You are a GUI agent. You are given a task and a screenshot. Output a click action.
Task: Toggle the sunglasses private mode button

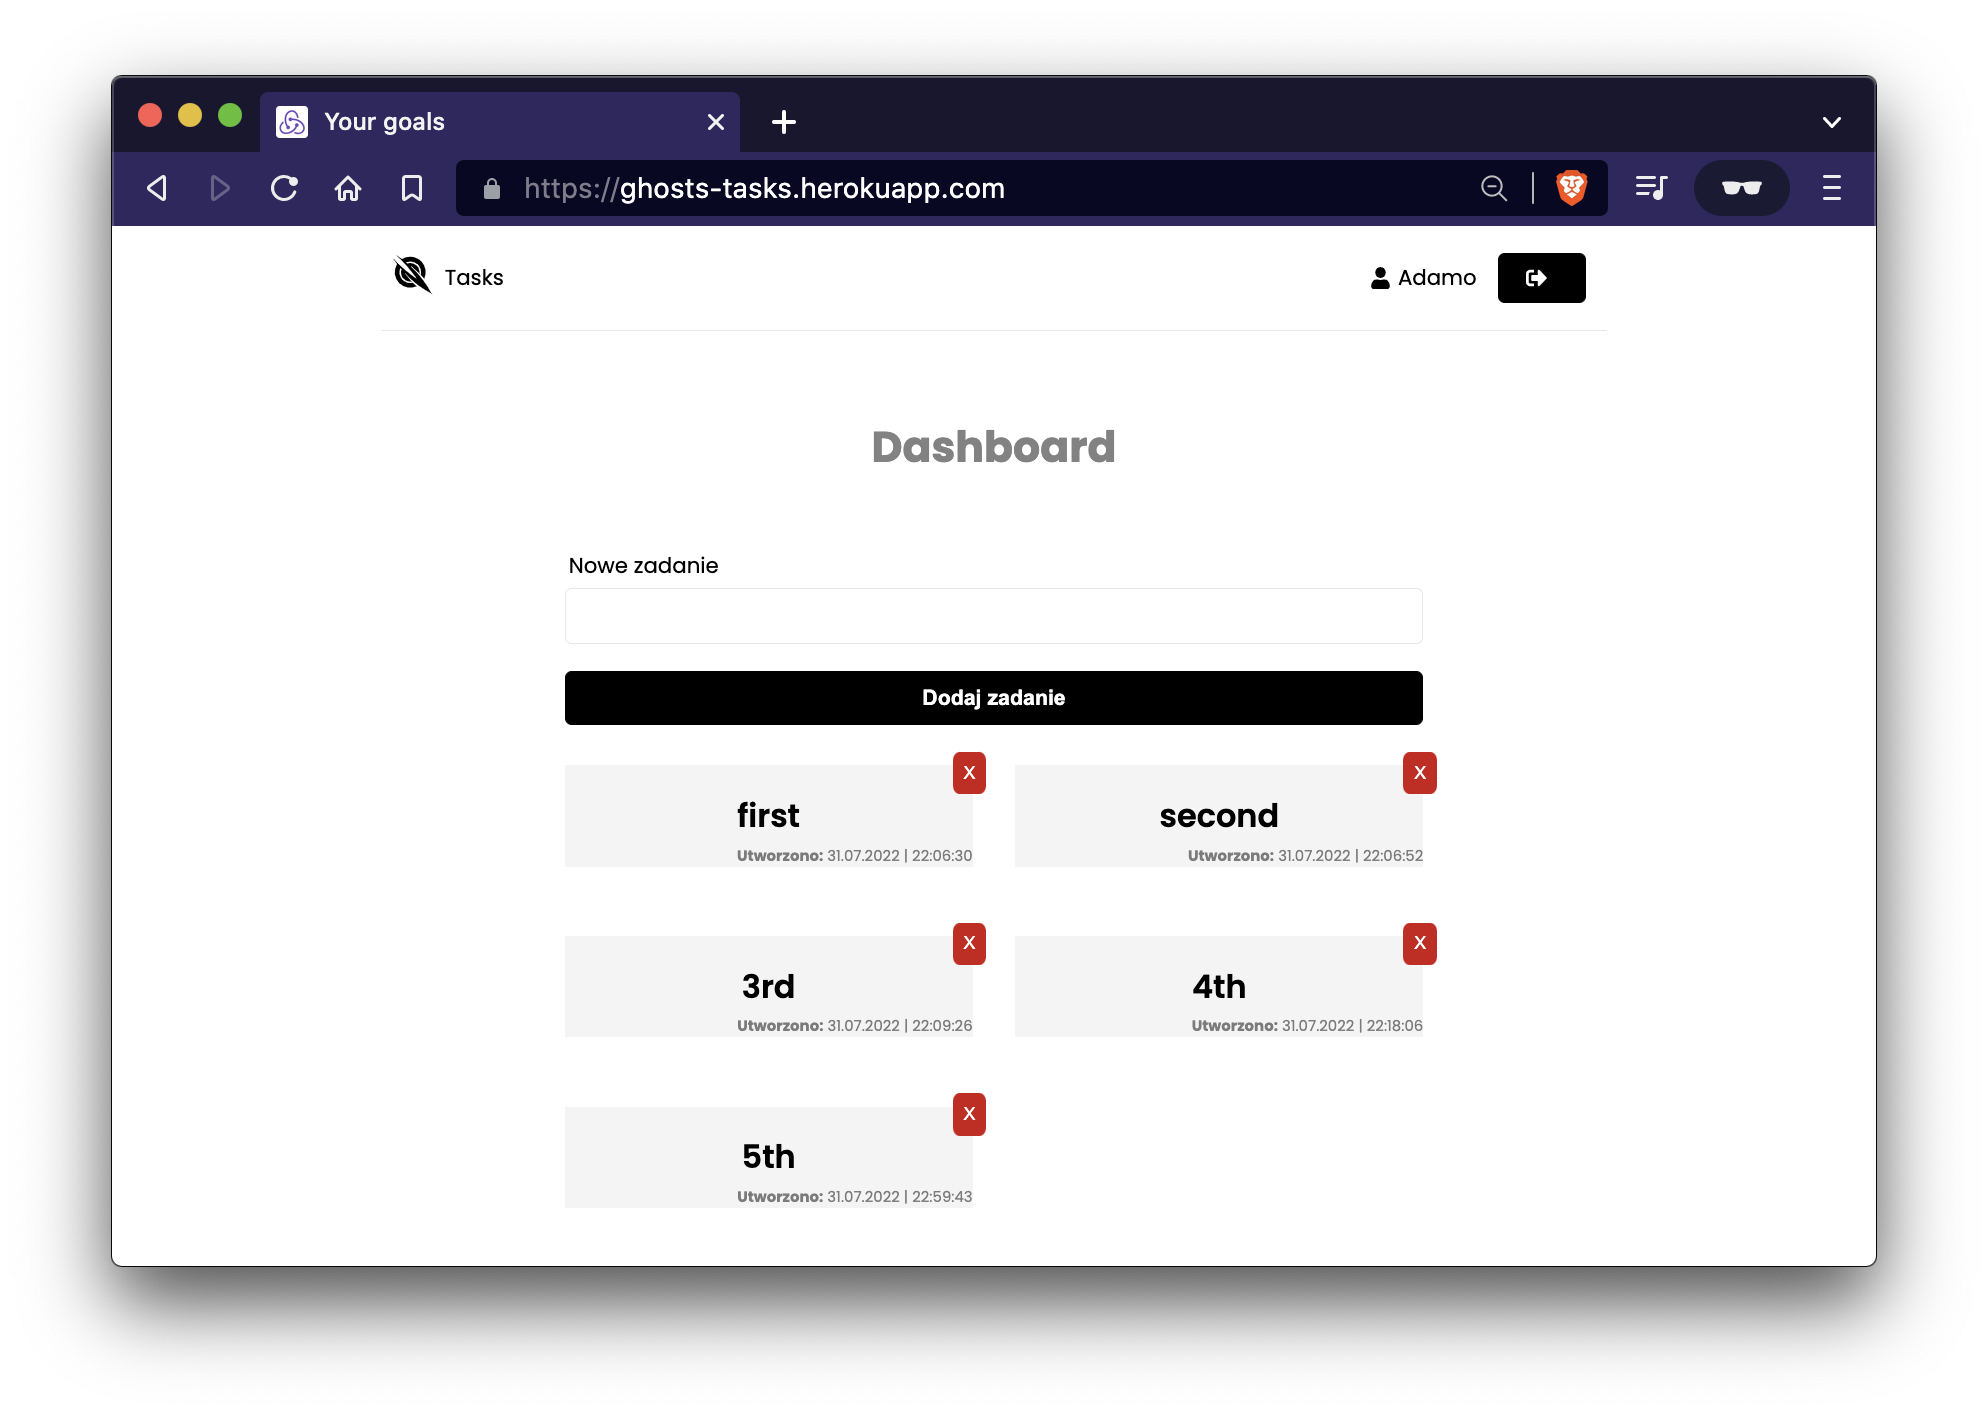point(1741,188)
